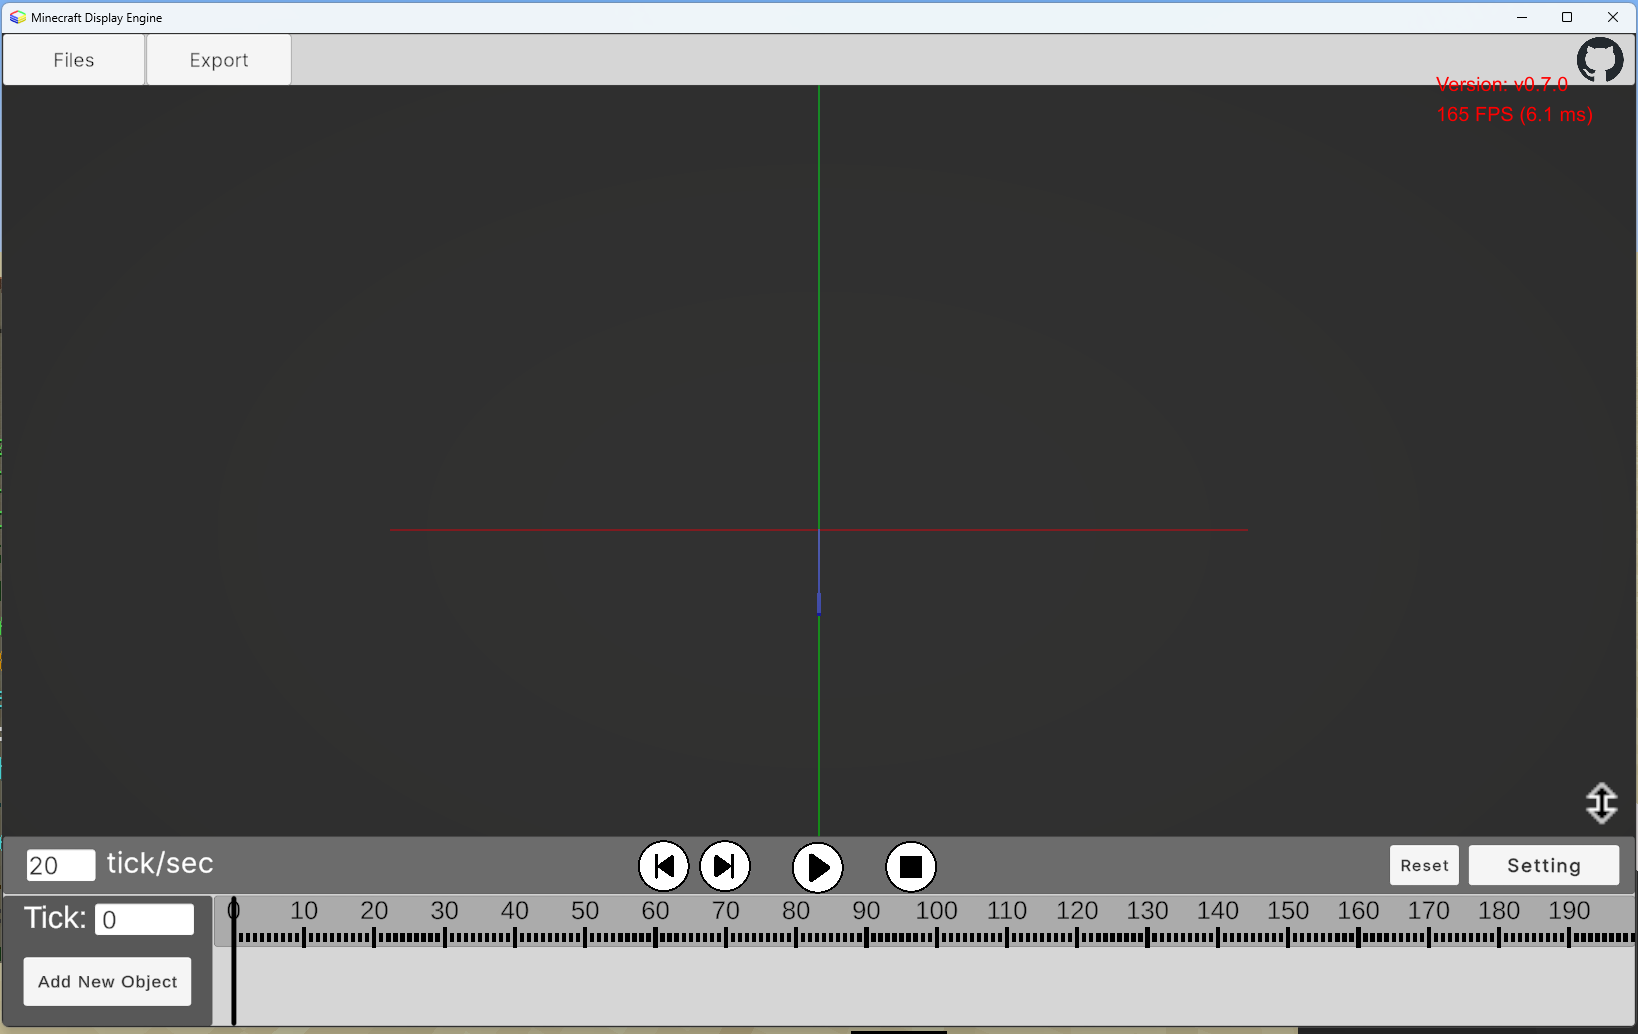Jump to previous keyframe button
This screenshot has height=1034, width=1638.
664,866
